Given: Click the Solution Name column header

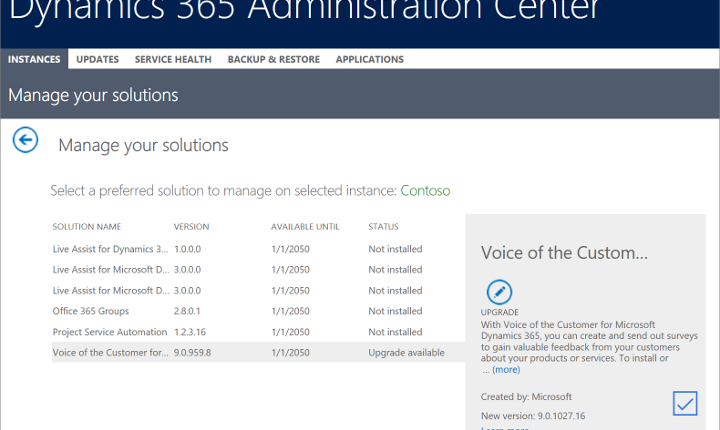Looking at the screenshot, I should (87, 227).
